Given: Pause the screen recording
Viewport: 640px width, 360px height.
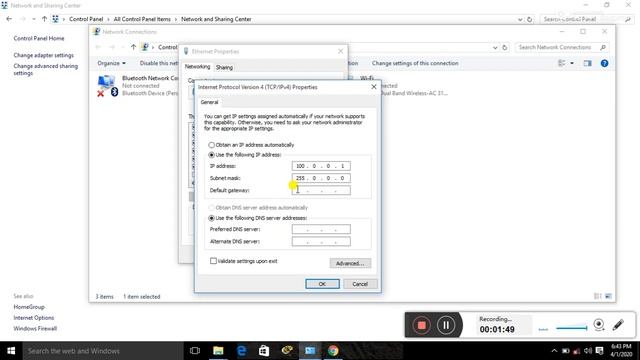Looking at the screenshot, I should [446, 325].
